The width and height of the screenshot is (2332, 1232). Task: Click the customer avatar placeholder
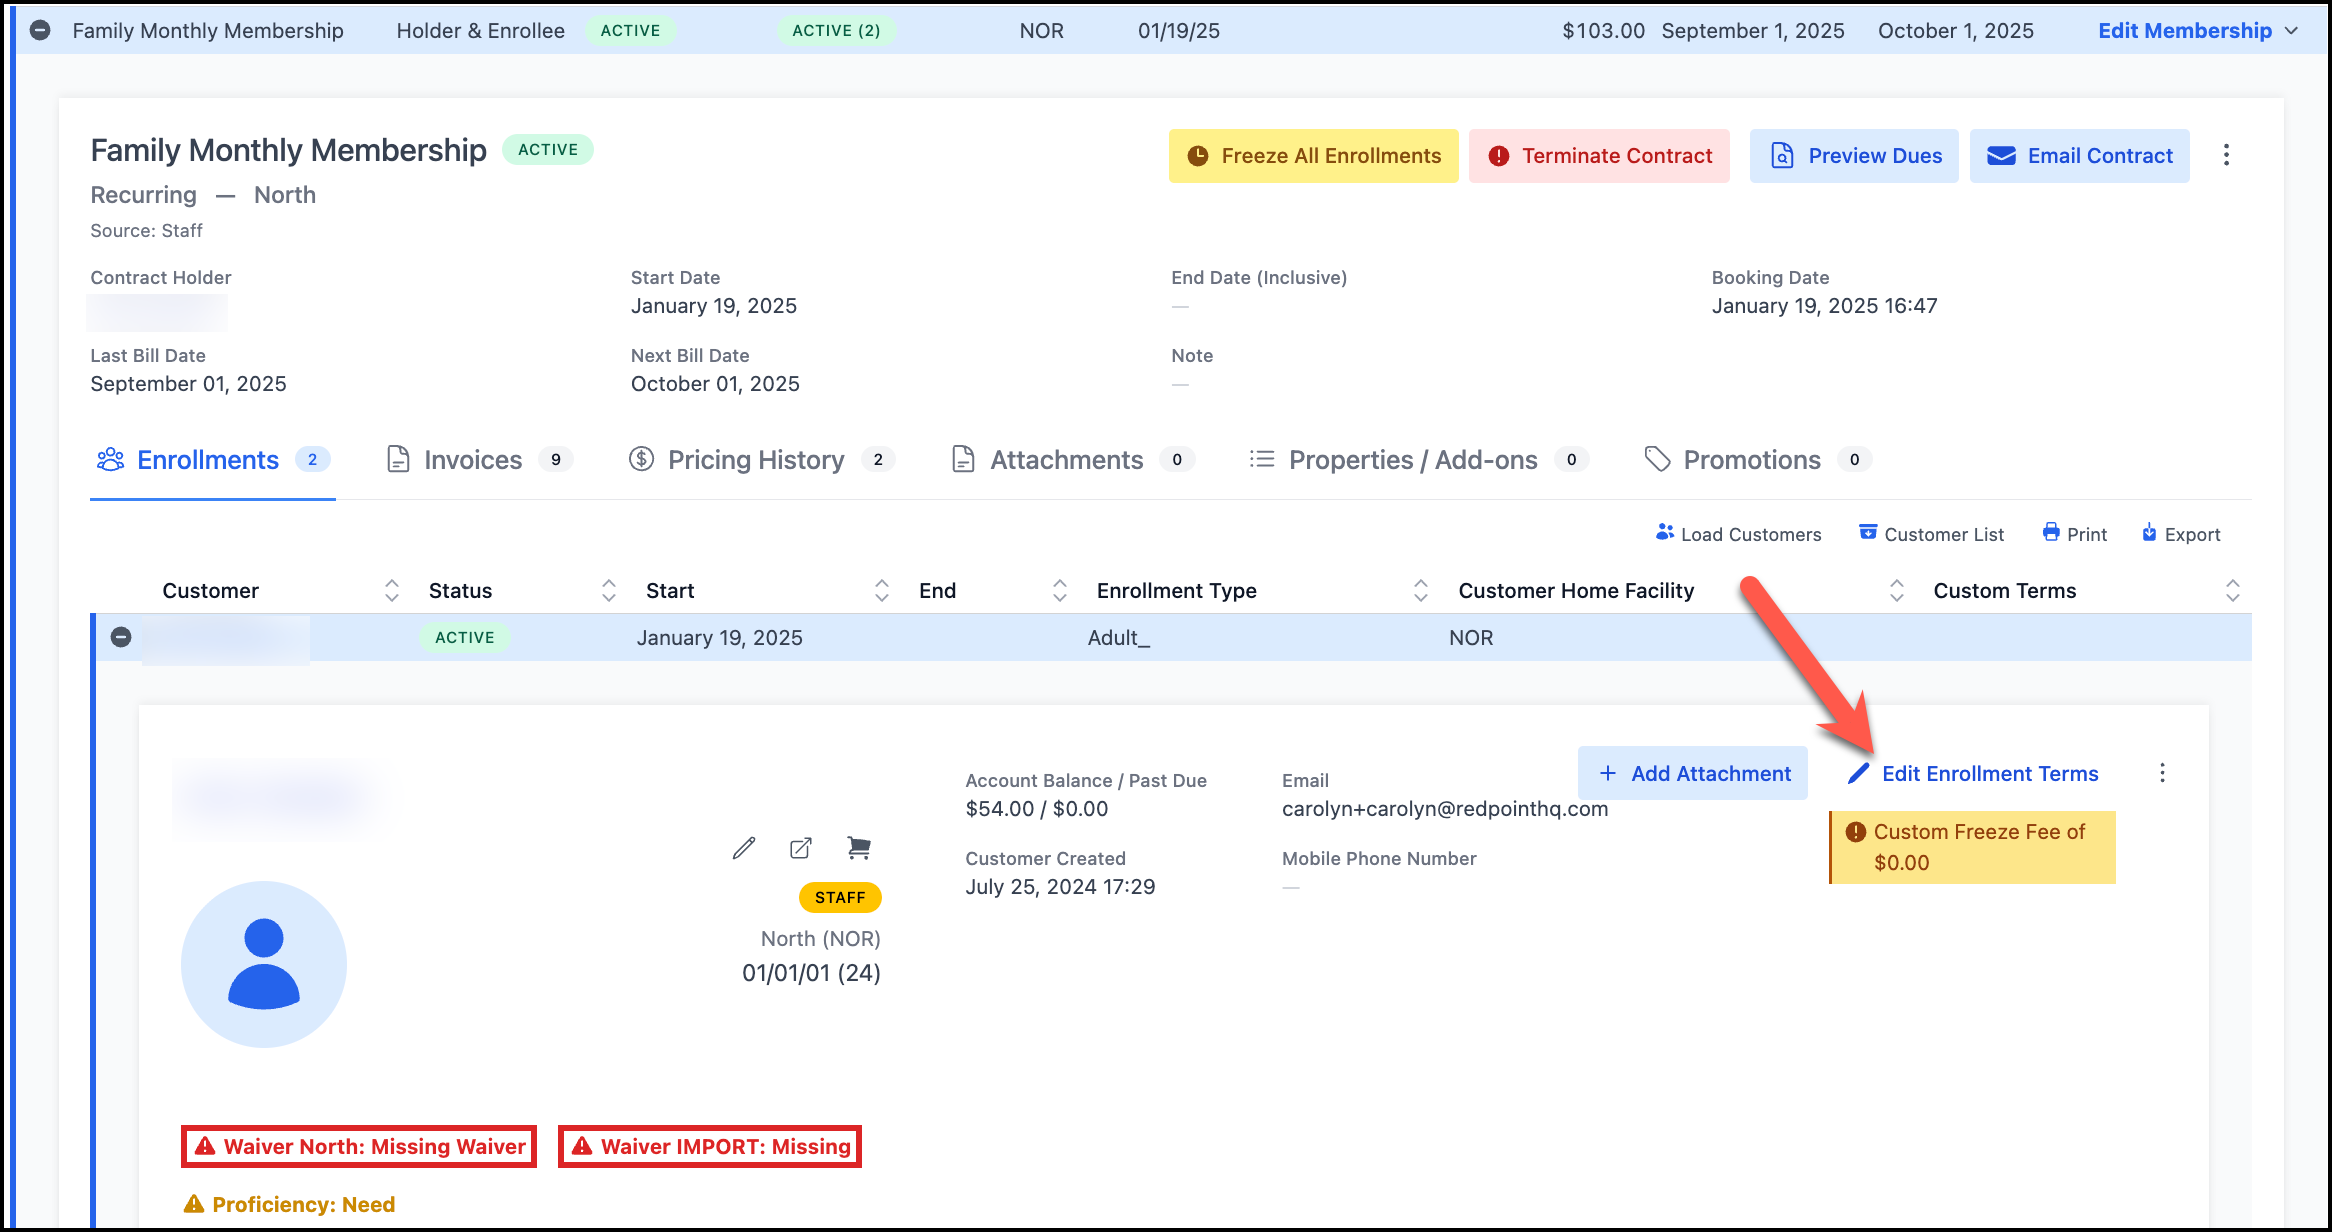[x=264, y=964]
